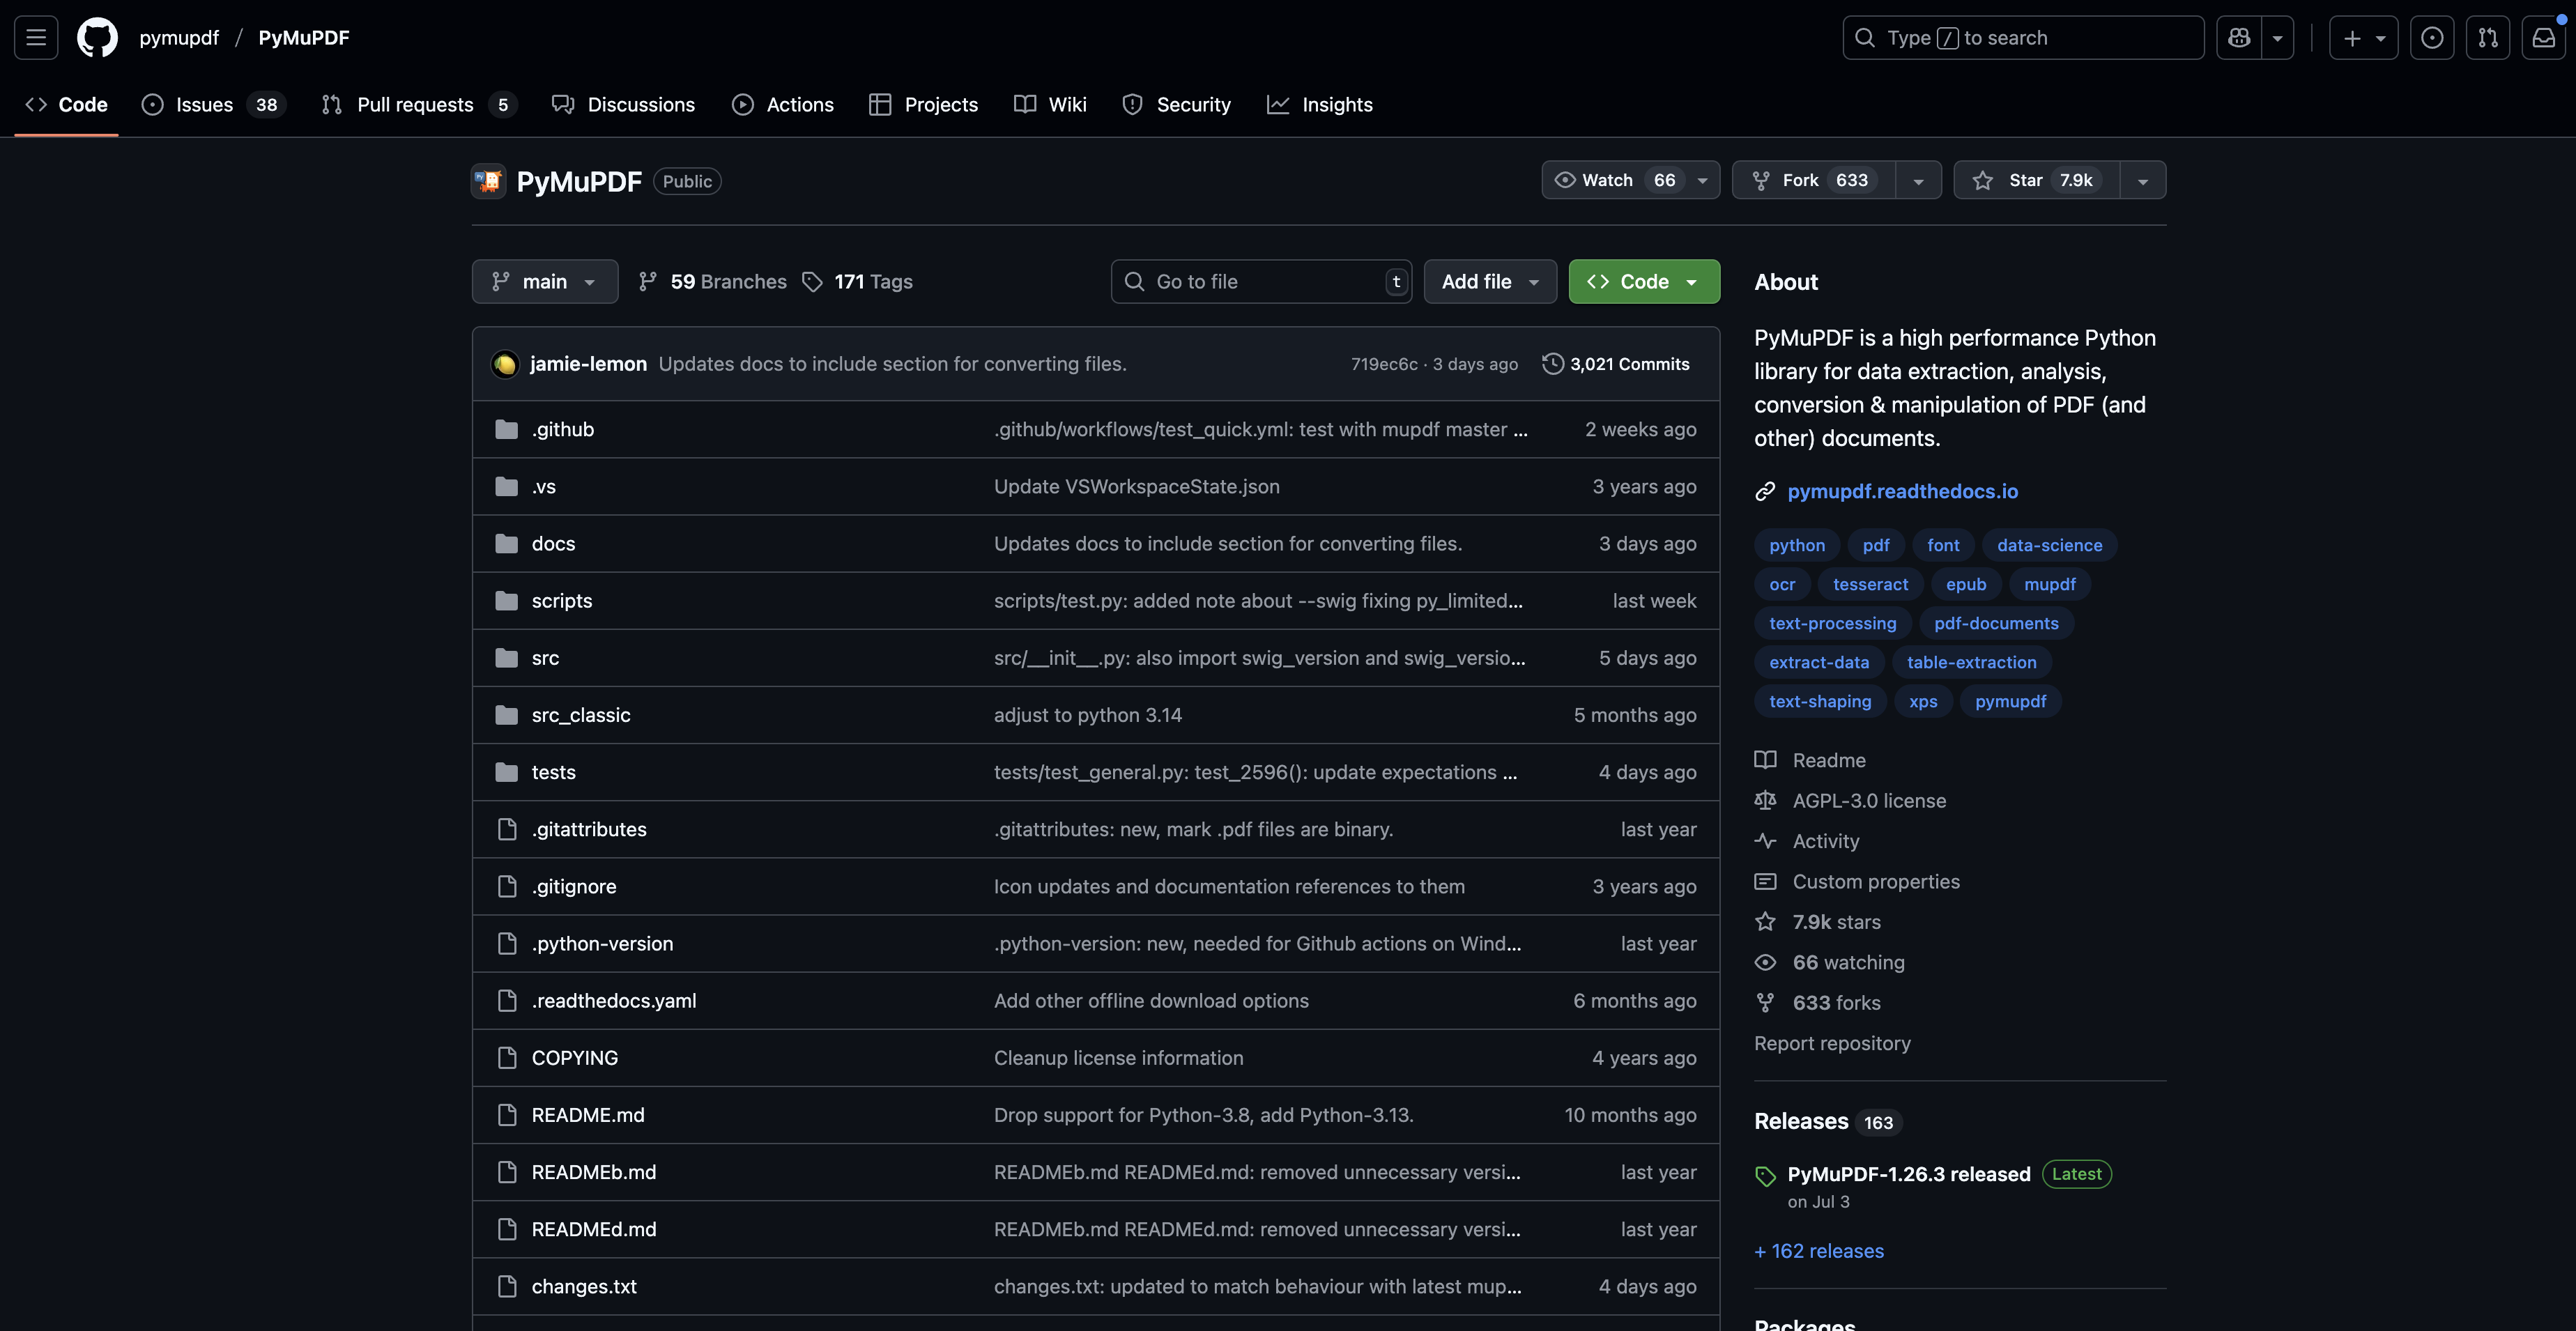Expand the Fork options dropdown arrow
Screen dimensions: 2576x1331
[1918, 180]
